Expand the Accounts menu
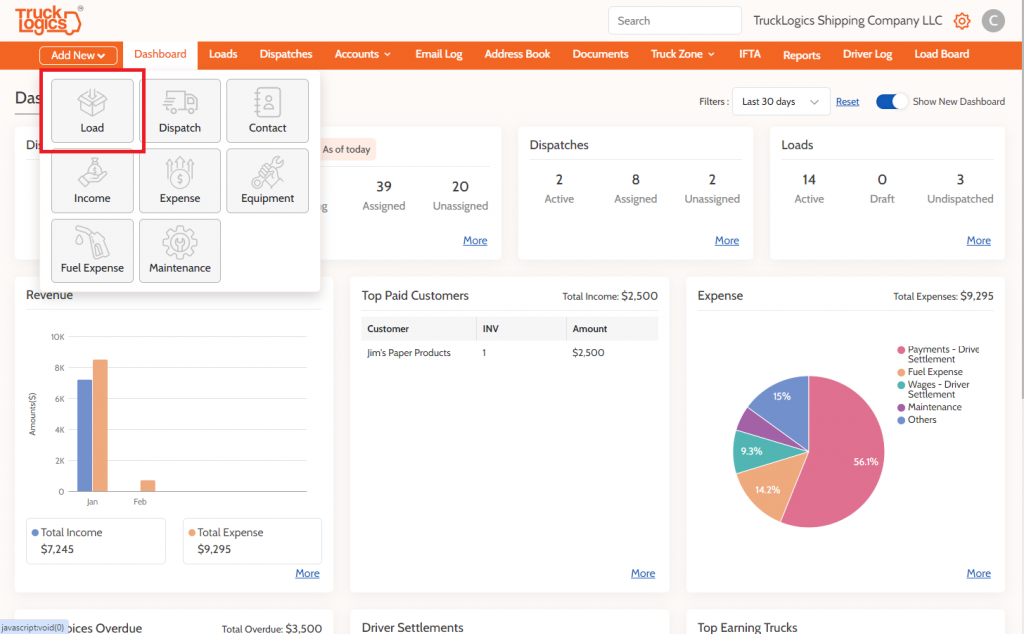Viewport: 1024px width, 634px height. tap(362, 54)
